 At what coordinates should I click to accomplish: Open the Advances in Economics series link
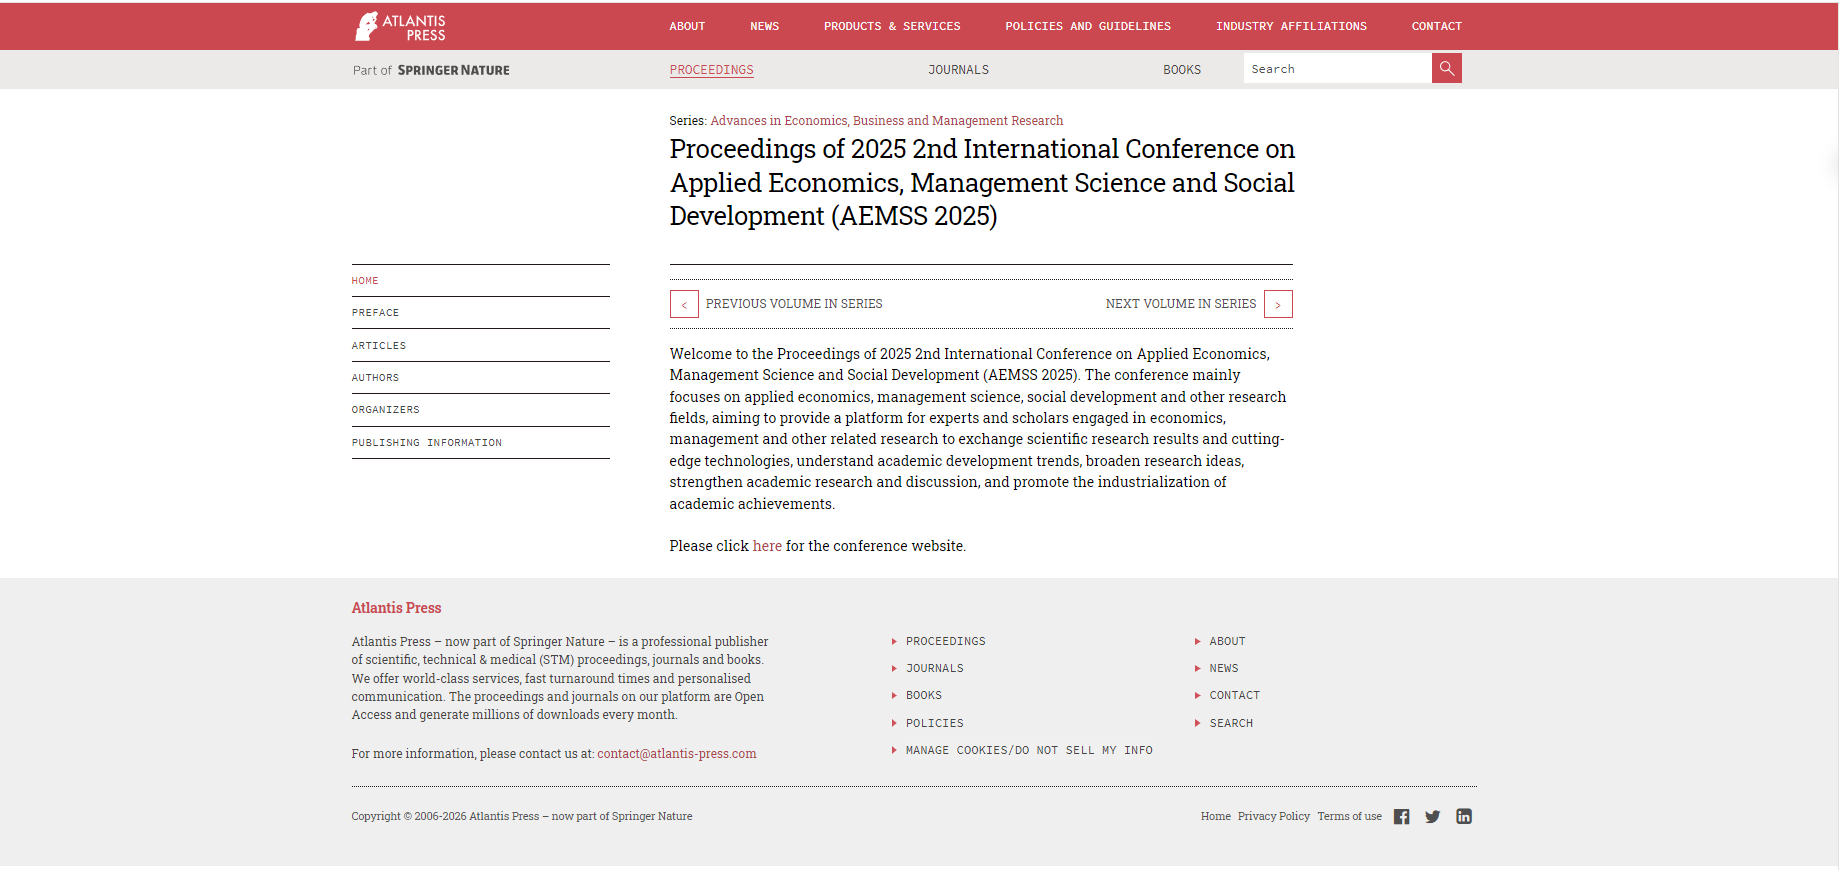[886, 121]
